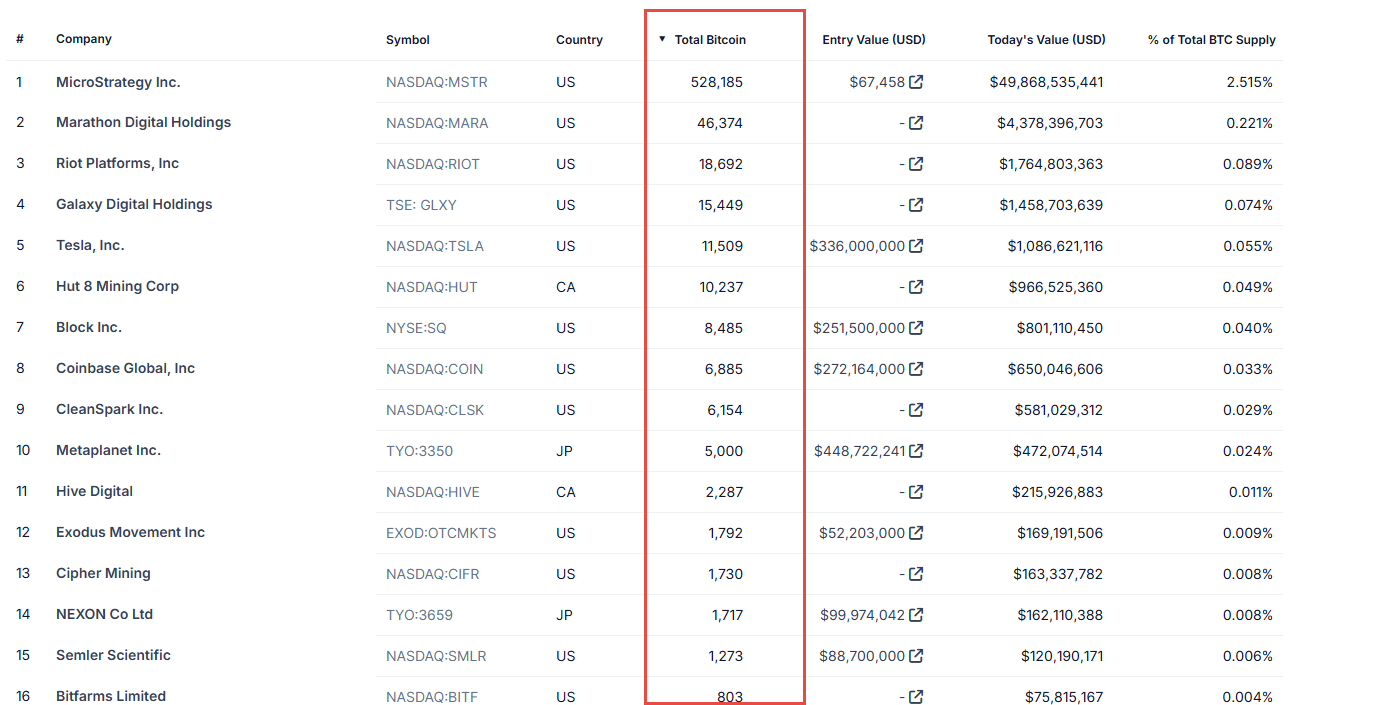
Task: Select the $336,000,000 entry value
Action: 858,246
